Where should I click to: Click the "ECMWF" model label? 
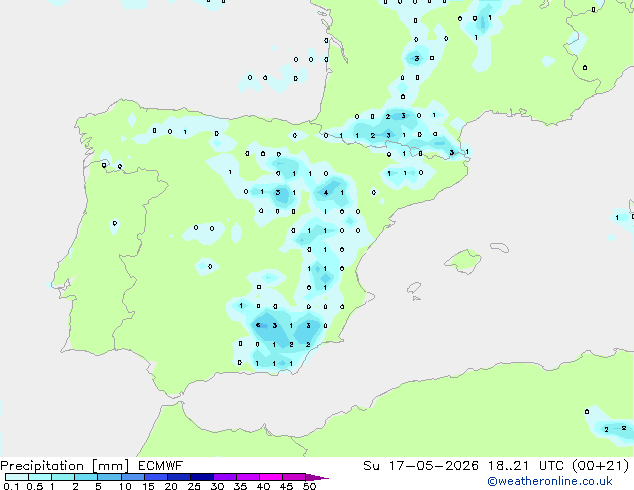[x=161, y=466]
